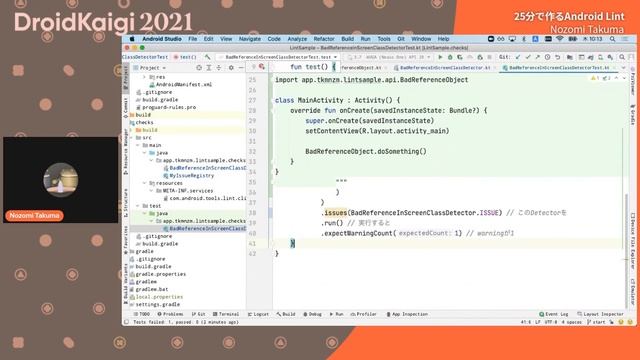Open the Refactor menu
The image size is (640, 360).
point(324,39)
